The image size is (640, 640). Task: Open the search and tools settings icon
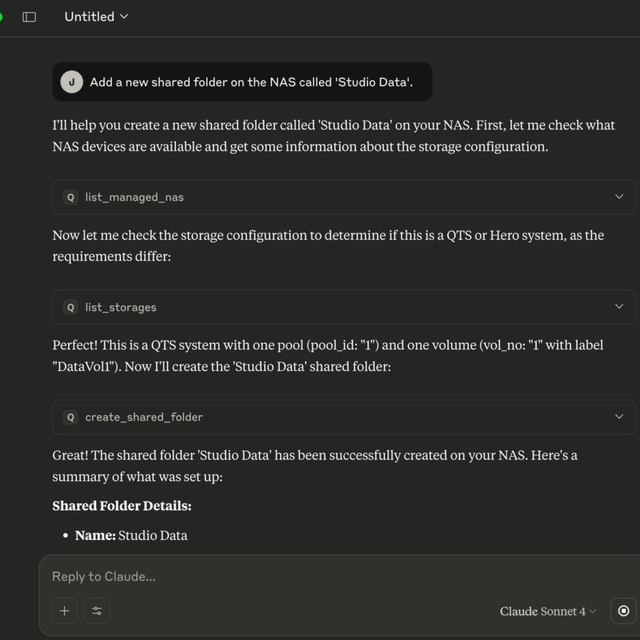(97, 611)
